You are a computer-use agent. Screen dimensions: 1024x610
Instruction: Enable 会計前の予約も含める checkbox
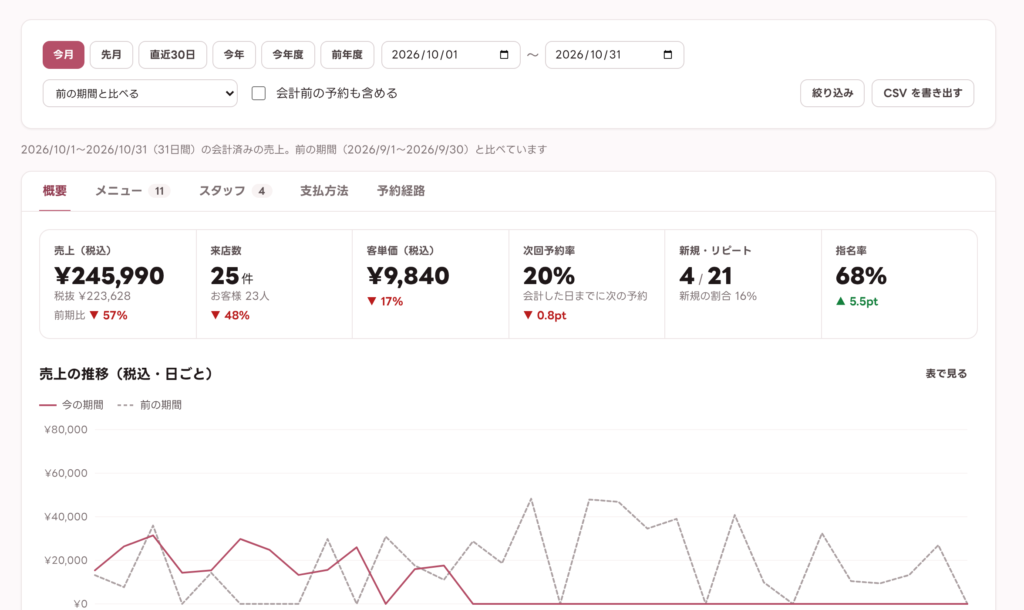[x=259, y=93]
